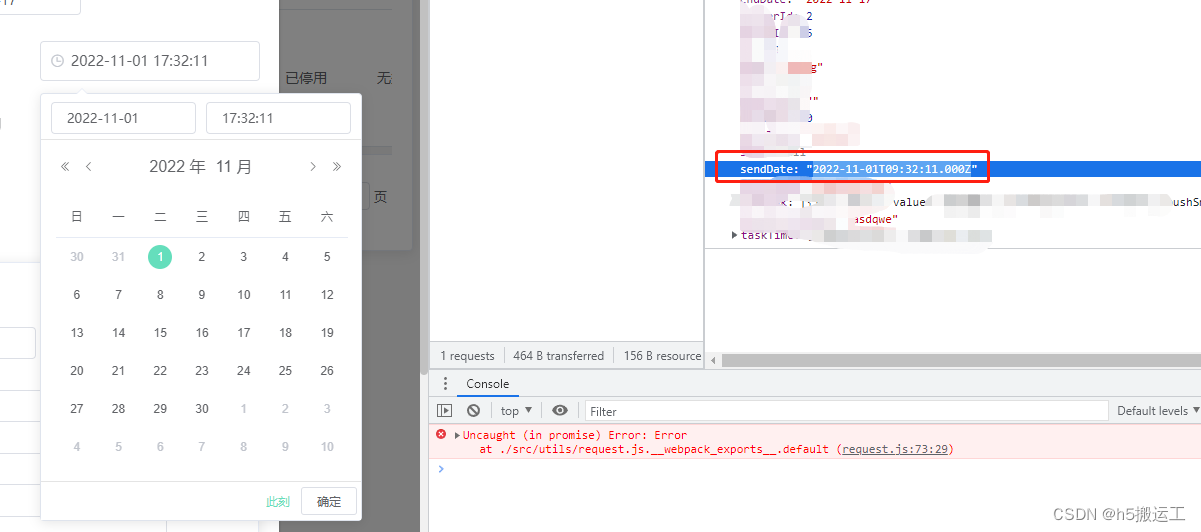Viewport: 1201px width, 532px height.
Task: Select October 30 in previous month row
Action: pos(77,257)
